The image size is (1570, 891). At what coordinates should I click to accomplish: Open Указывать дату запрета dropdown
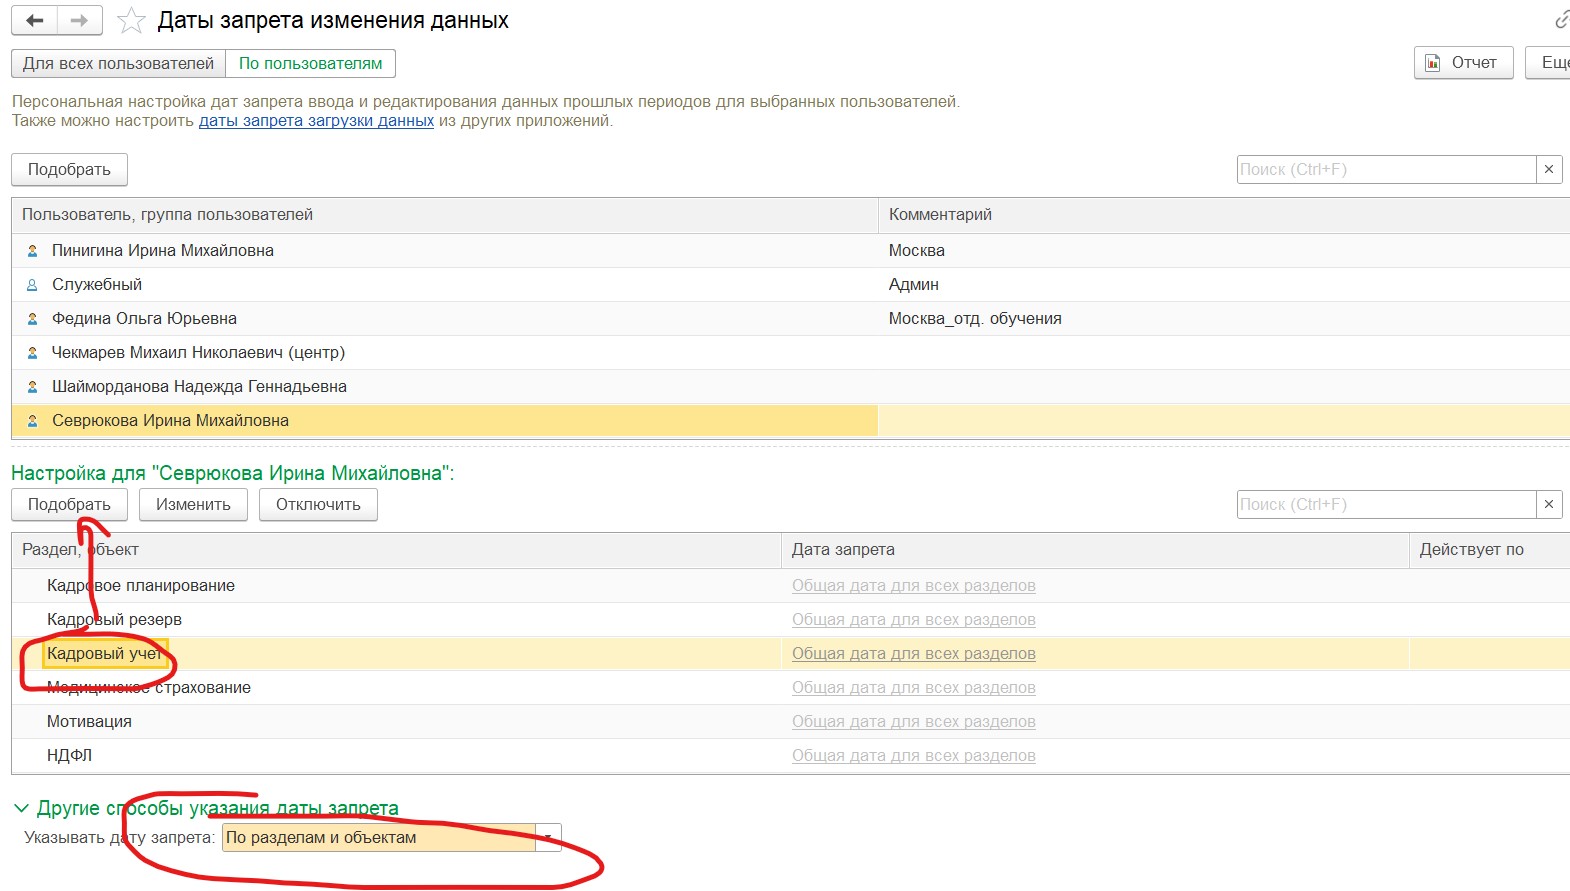tap(548, 838)
